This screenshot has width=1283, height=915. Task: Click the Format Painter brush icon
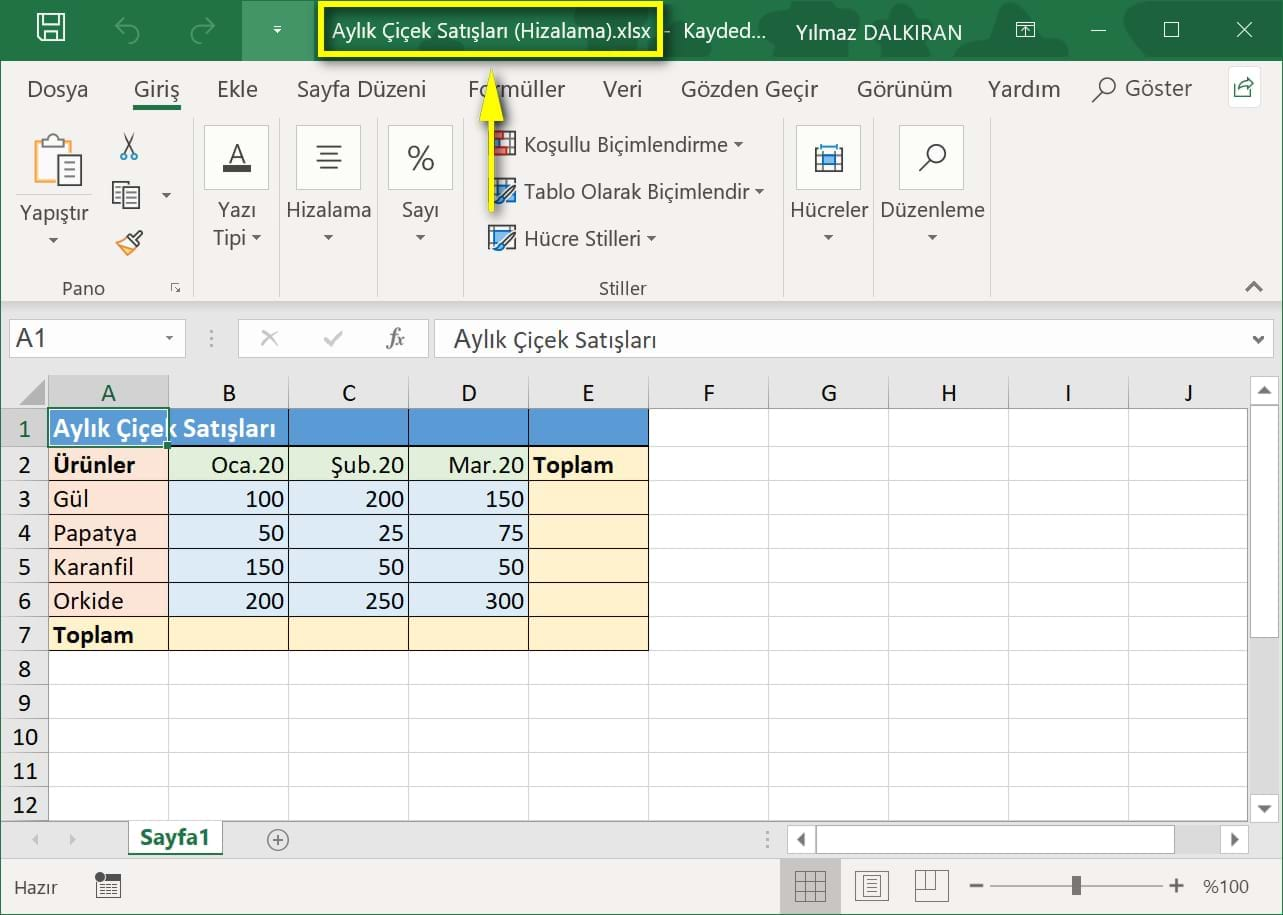(129, 241)
